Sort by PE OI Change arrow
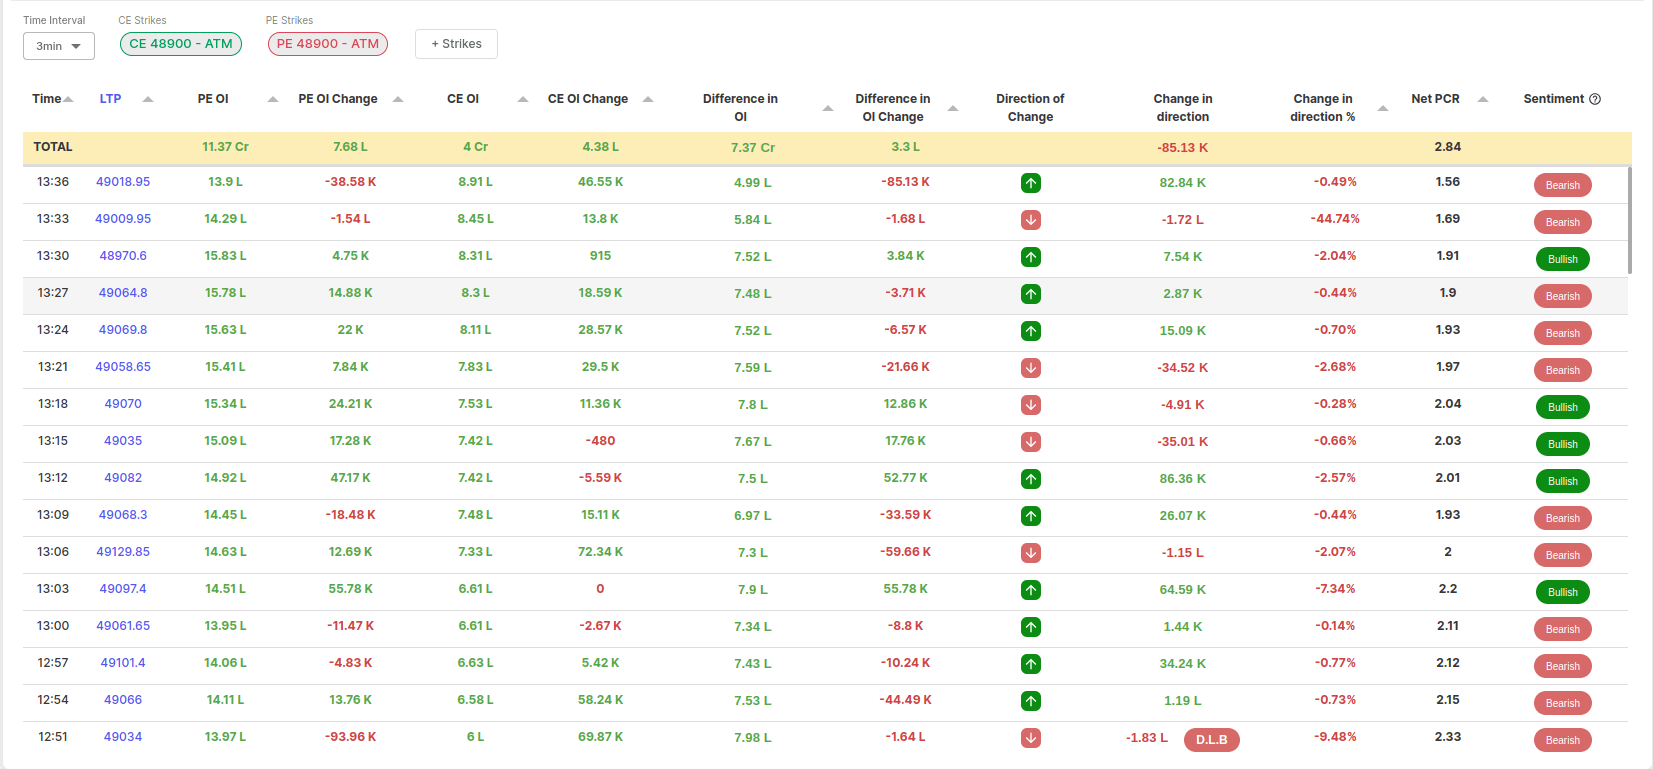1653x769 pixels. pyautogui.click(x=398, y=99)
